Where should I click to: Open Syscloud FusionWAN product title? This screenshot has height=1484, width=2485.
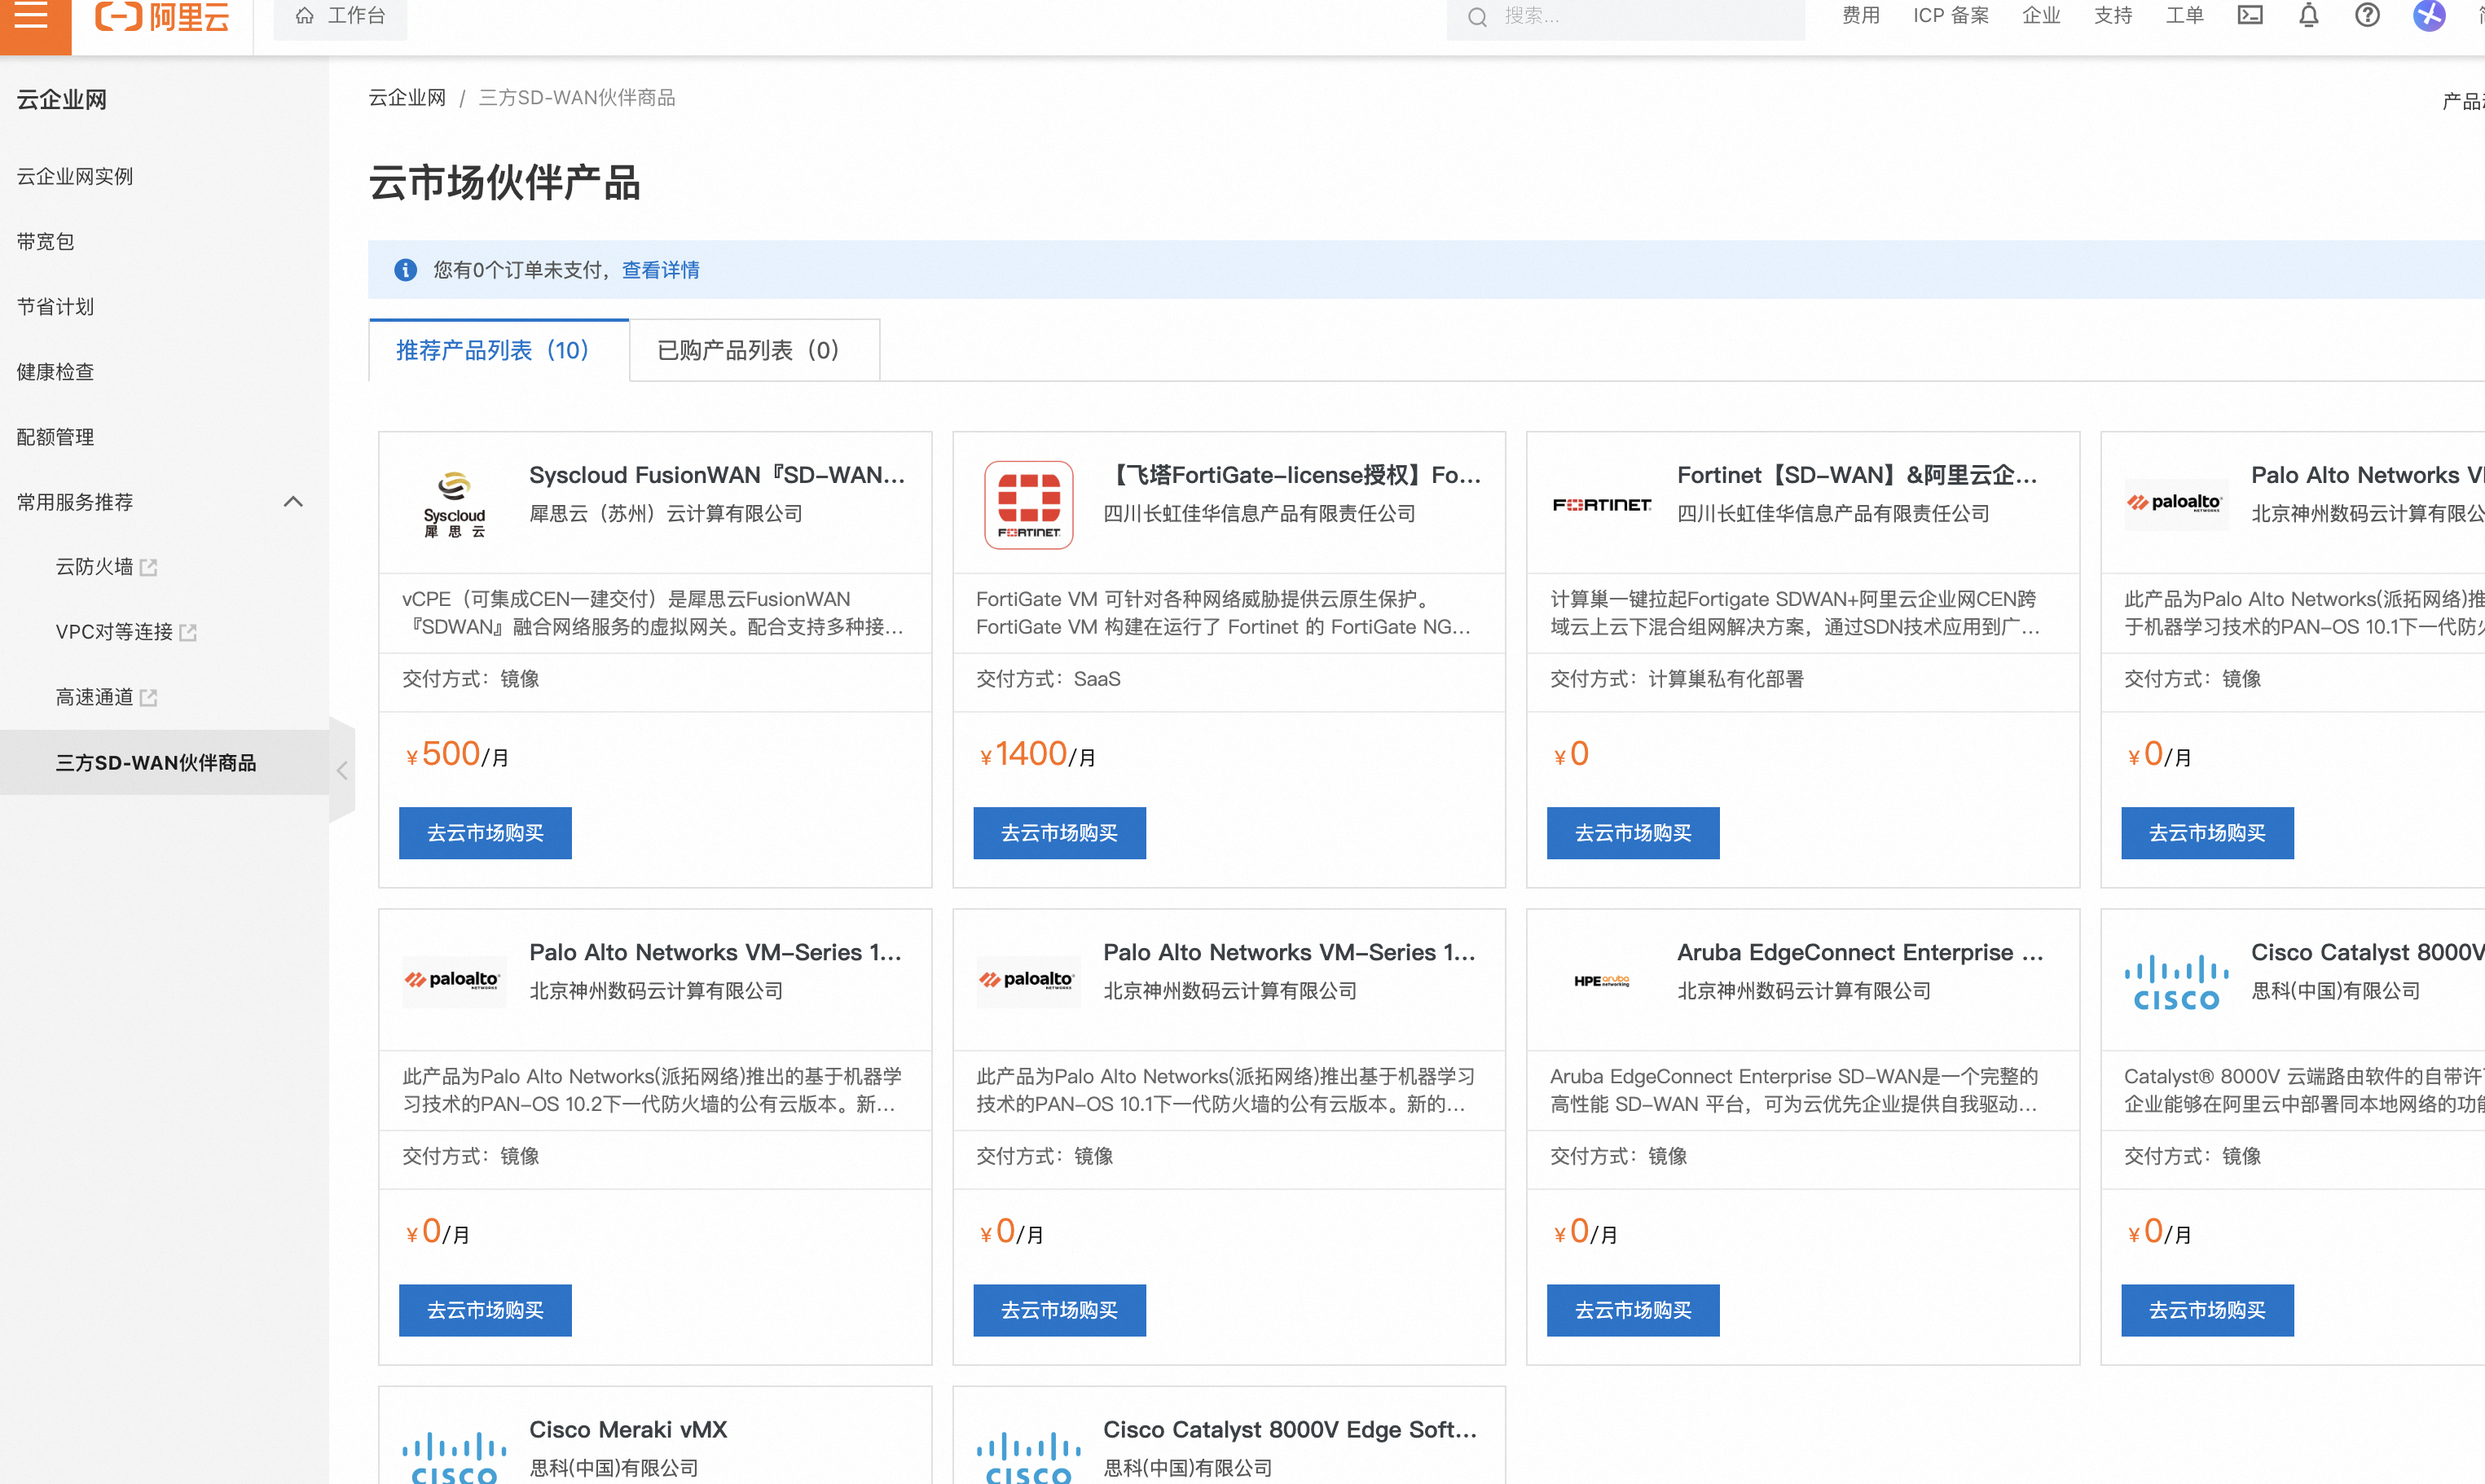click(x=717, y=475)
